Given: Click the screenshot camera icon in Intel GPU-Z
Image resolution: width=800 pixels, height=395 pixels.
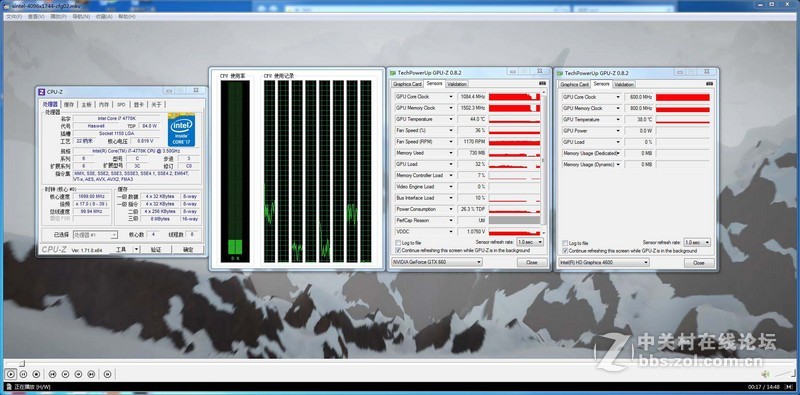Looking at the screenshot, I should coord(709,84).
